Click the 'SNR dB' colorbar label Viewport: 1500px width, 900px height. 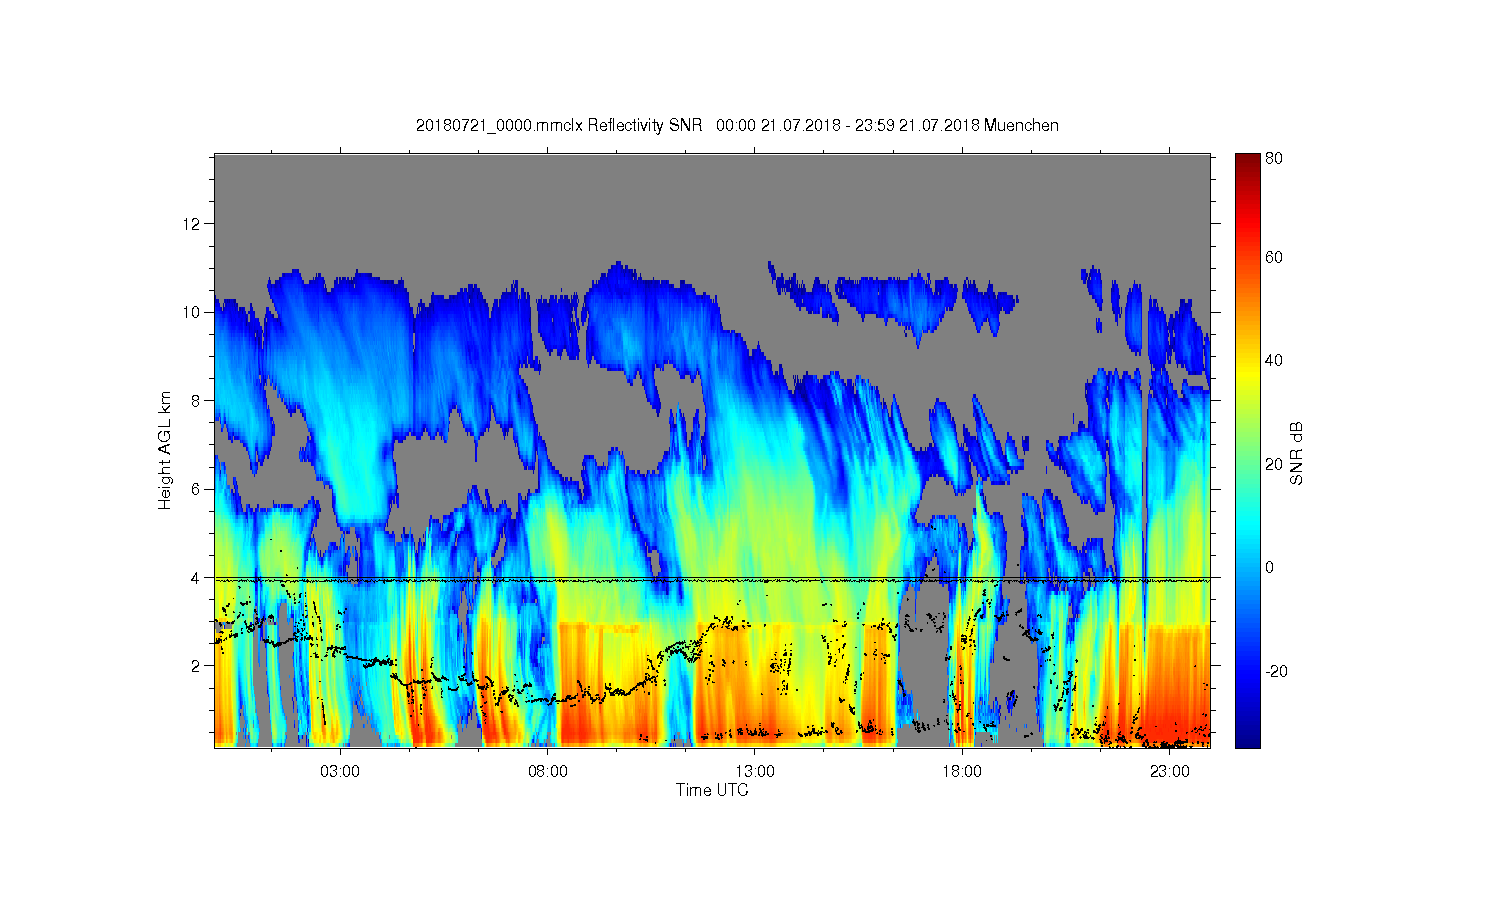[x=1297, y=454]
